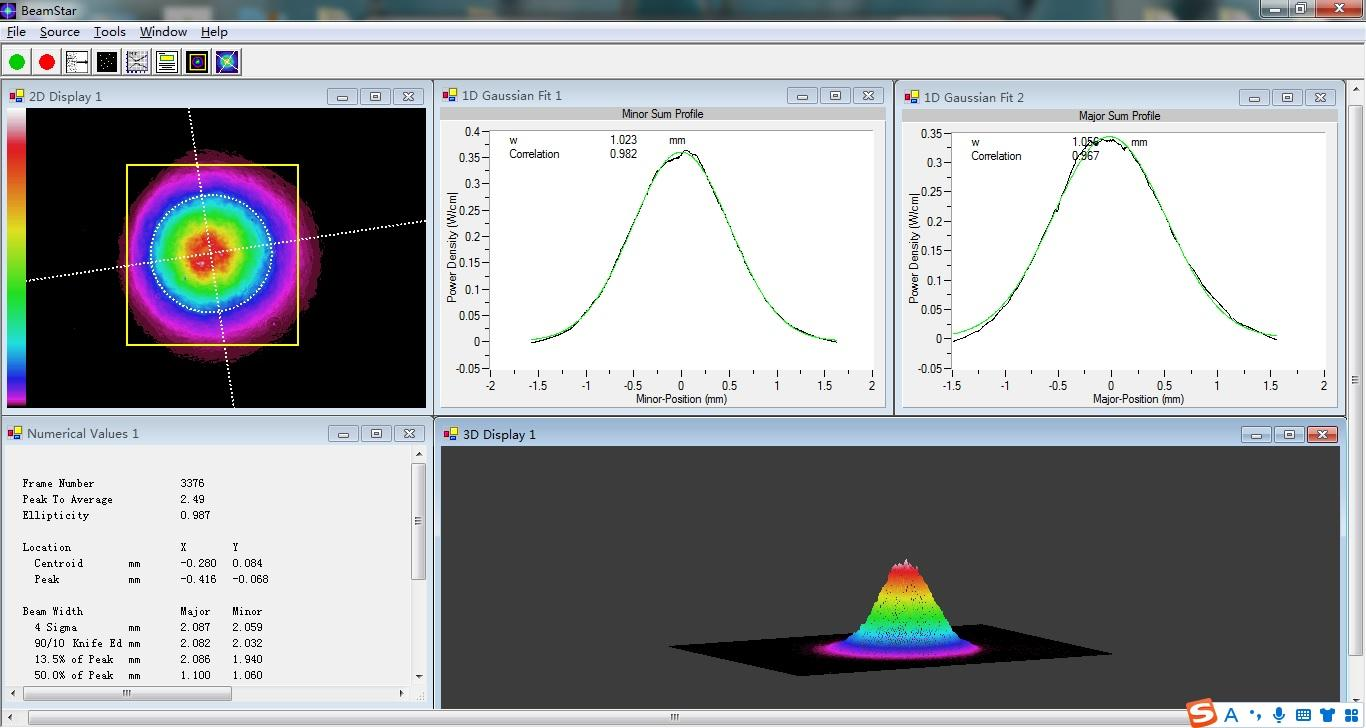This screenshot has height=728, width=1366.
Task: Click the 90/10 Knife Ed row label
Action: click(78, 643)
